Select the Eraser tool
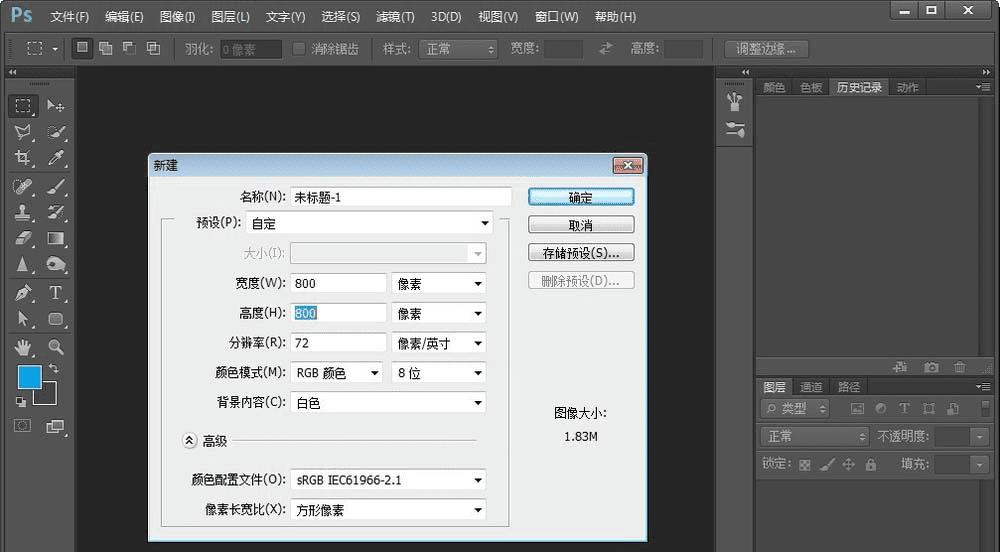 coord(22,239)
